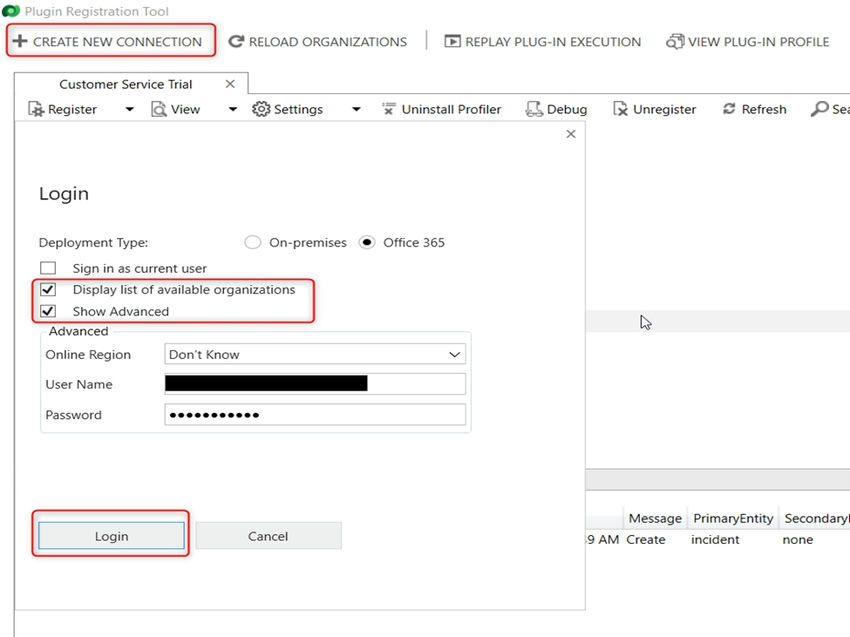Click Reload Organizations label
The height and width of the screenshot is (637, 850).
pyautogui.click(x=328, y=42)
